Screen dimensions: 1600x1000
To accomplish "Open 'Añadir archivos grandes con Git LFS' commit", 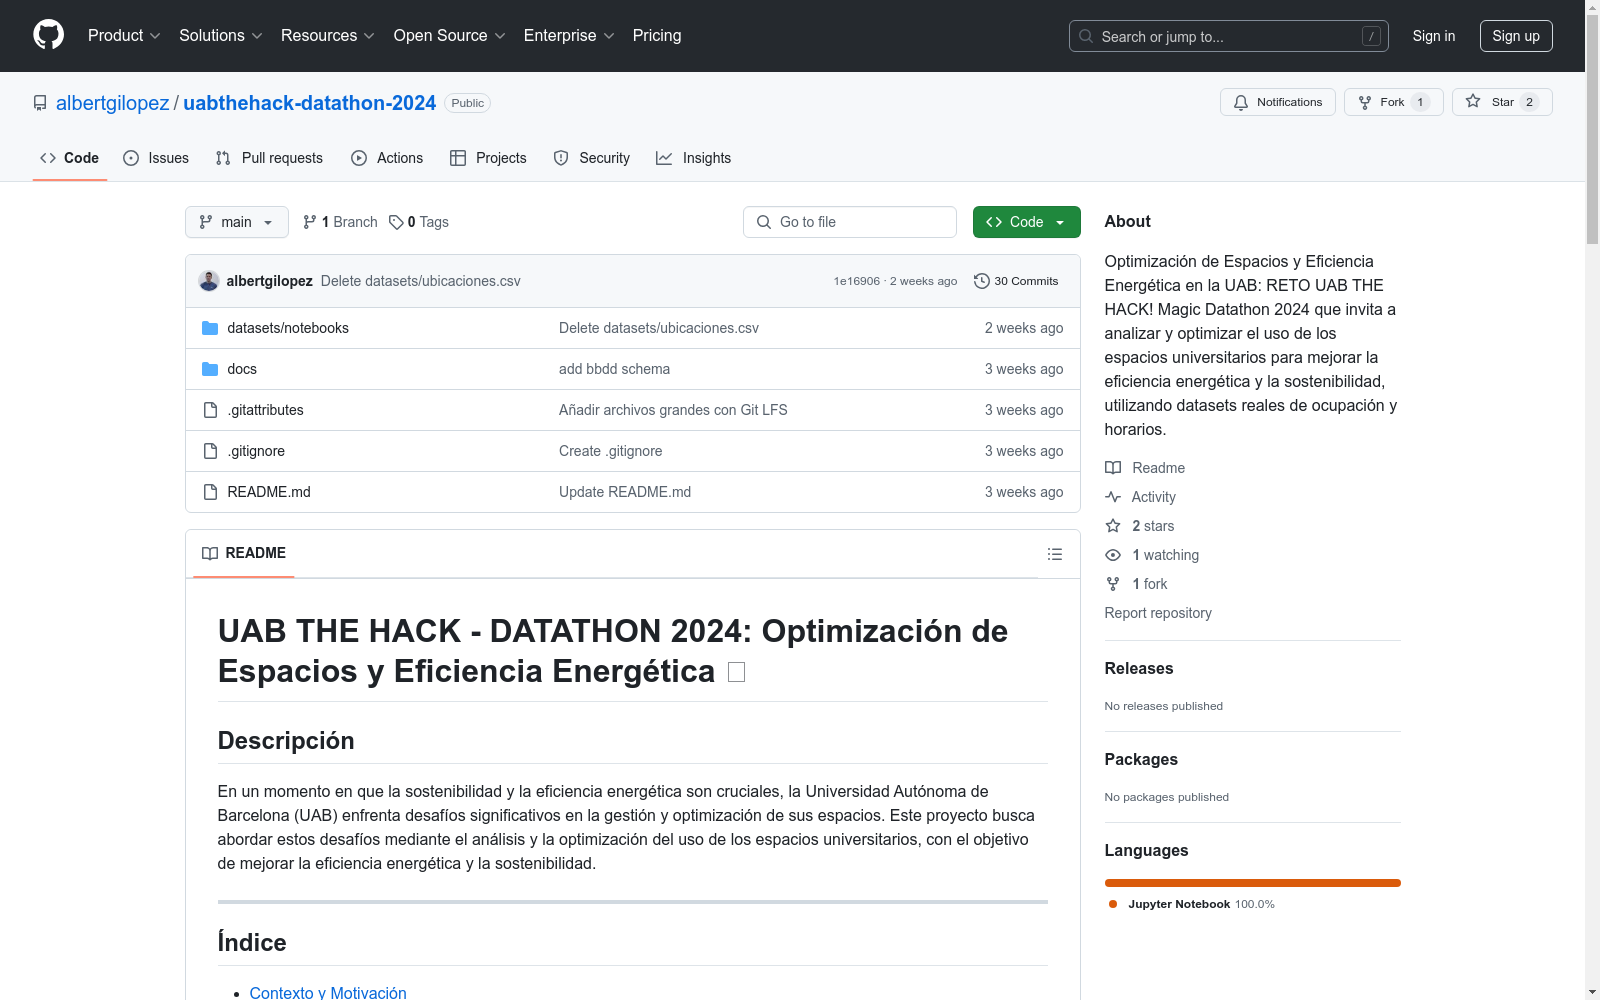I will point(673,410).
